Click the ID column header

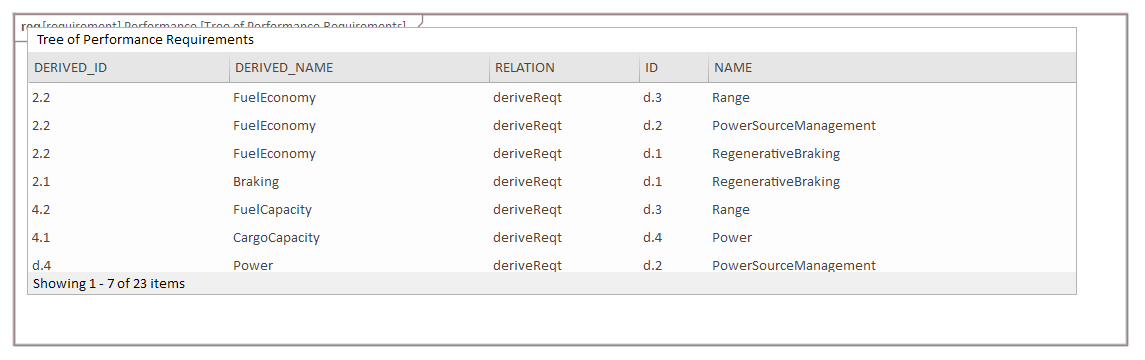point(651,68)
